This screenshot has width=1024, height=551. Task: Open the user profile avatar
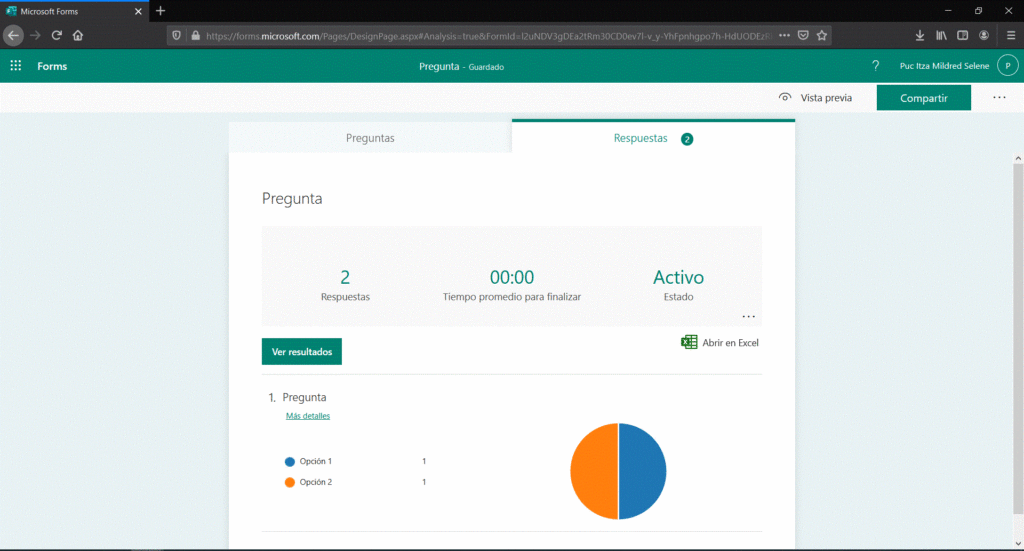[x=1008, y=66]
